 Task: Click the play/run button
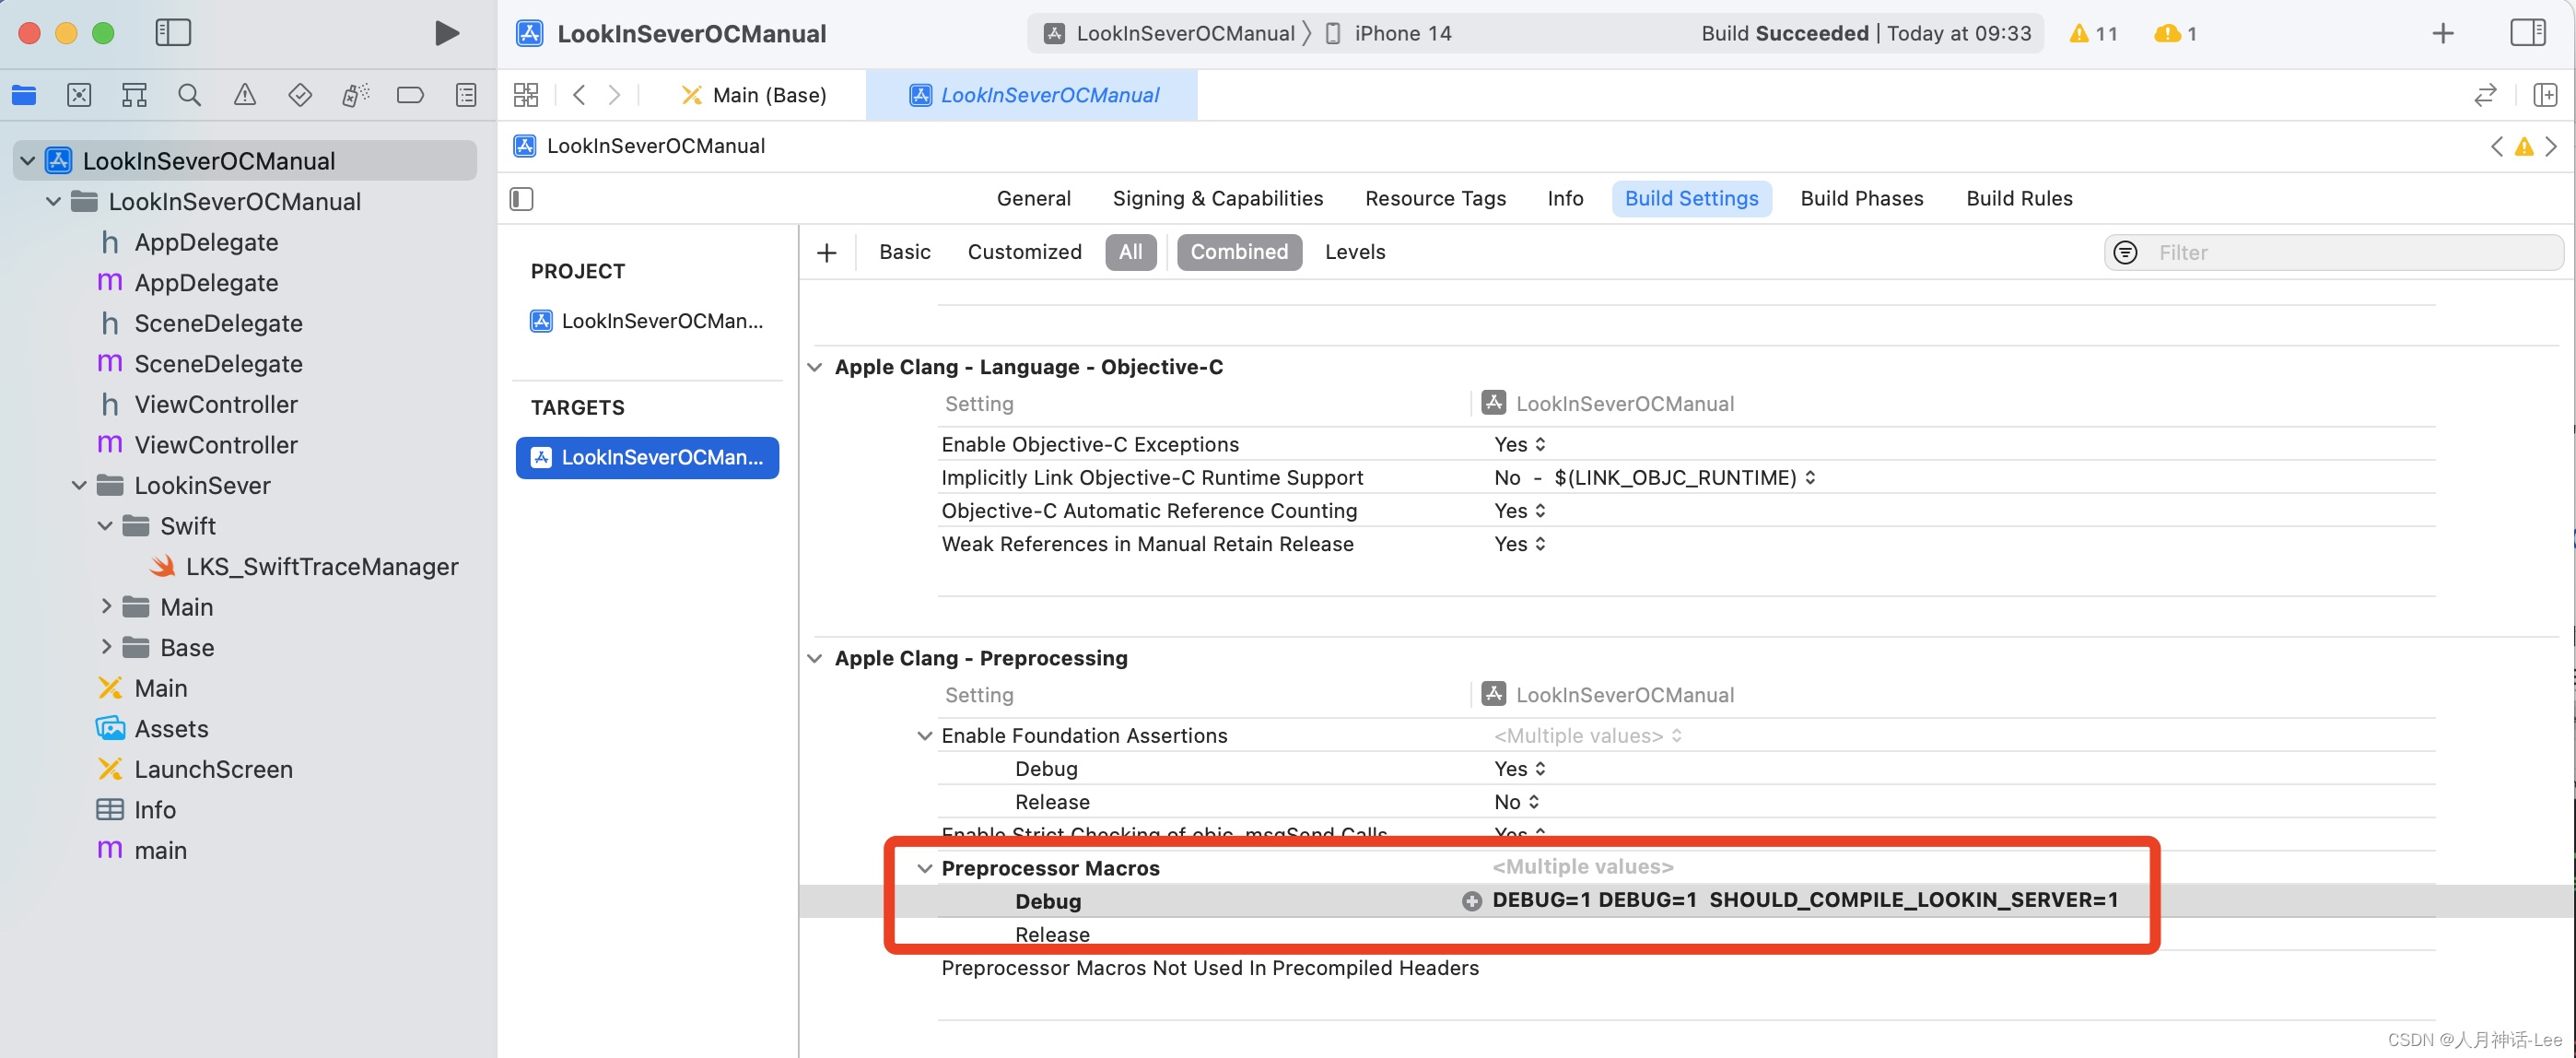click(443, 33)
